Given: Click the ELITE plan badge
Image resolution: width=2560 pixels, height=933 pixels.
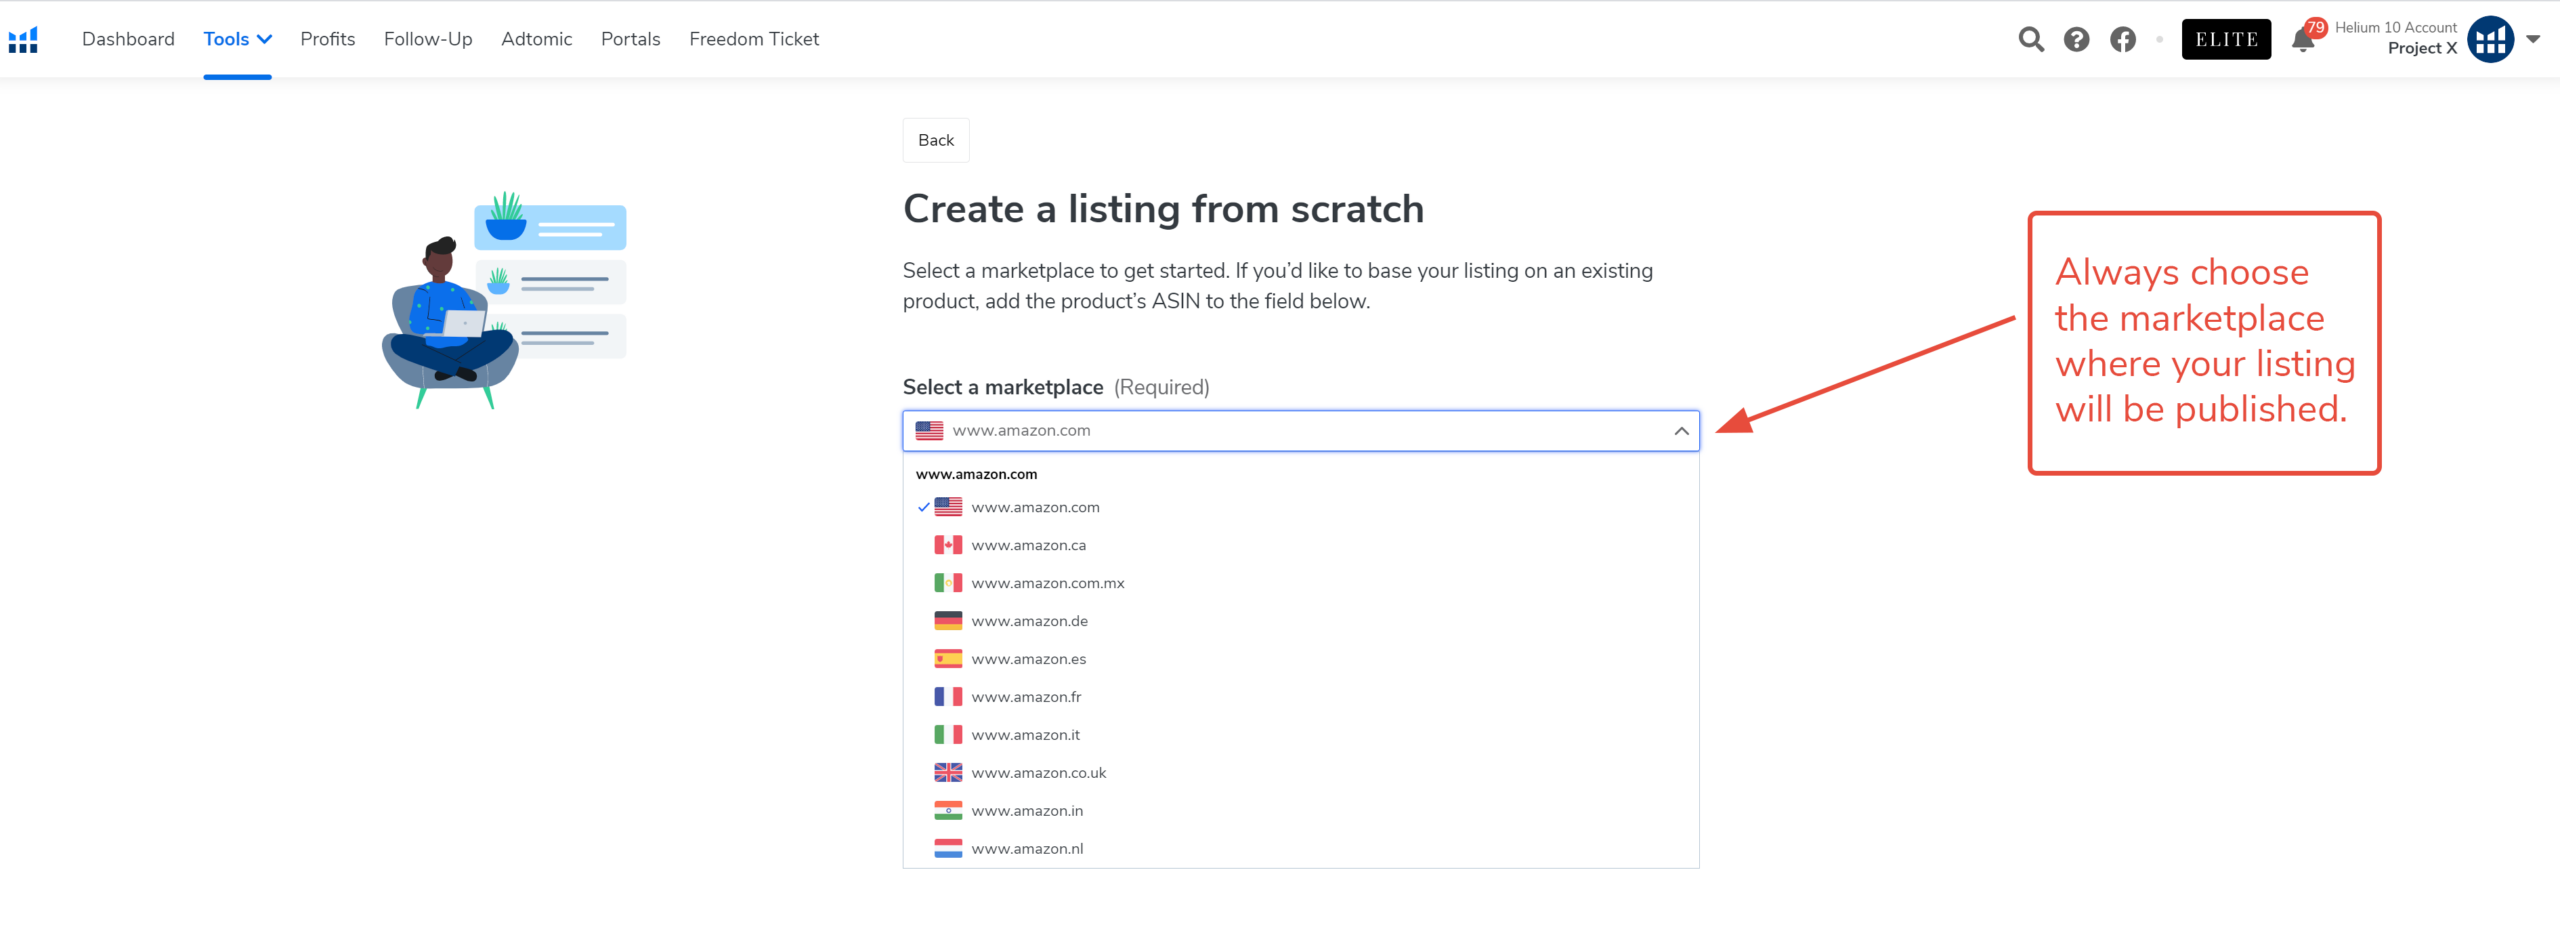Looking at the screenshot, I should (x=2226, y=40).
